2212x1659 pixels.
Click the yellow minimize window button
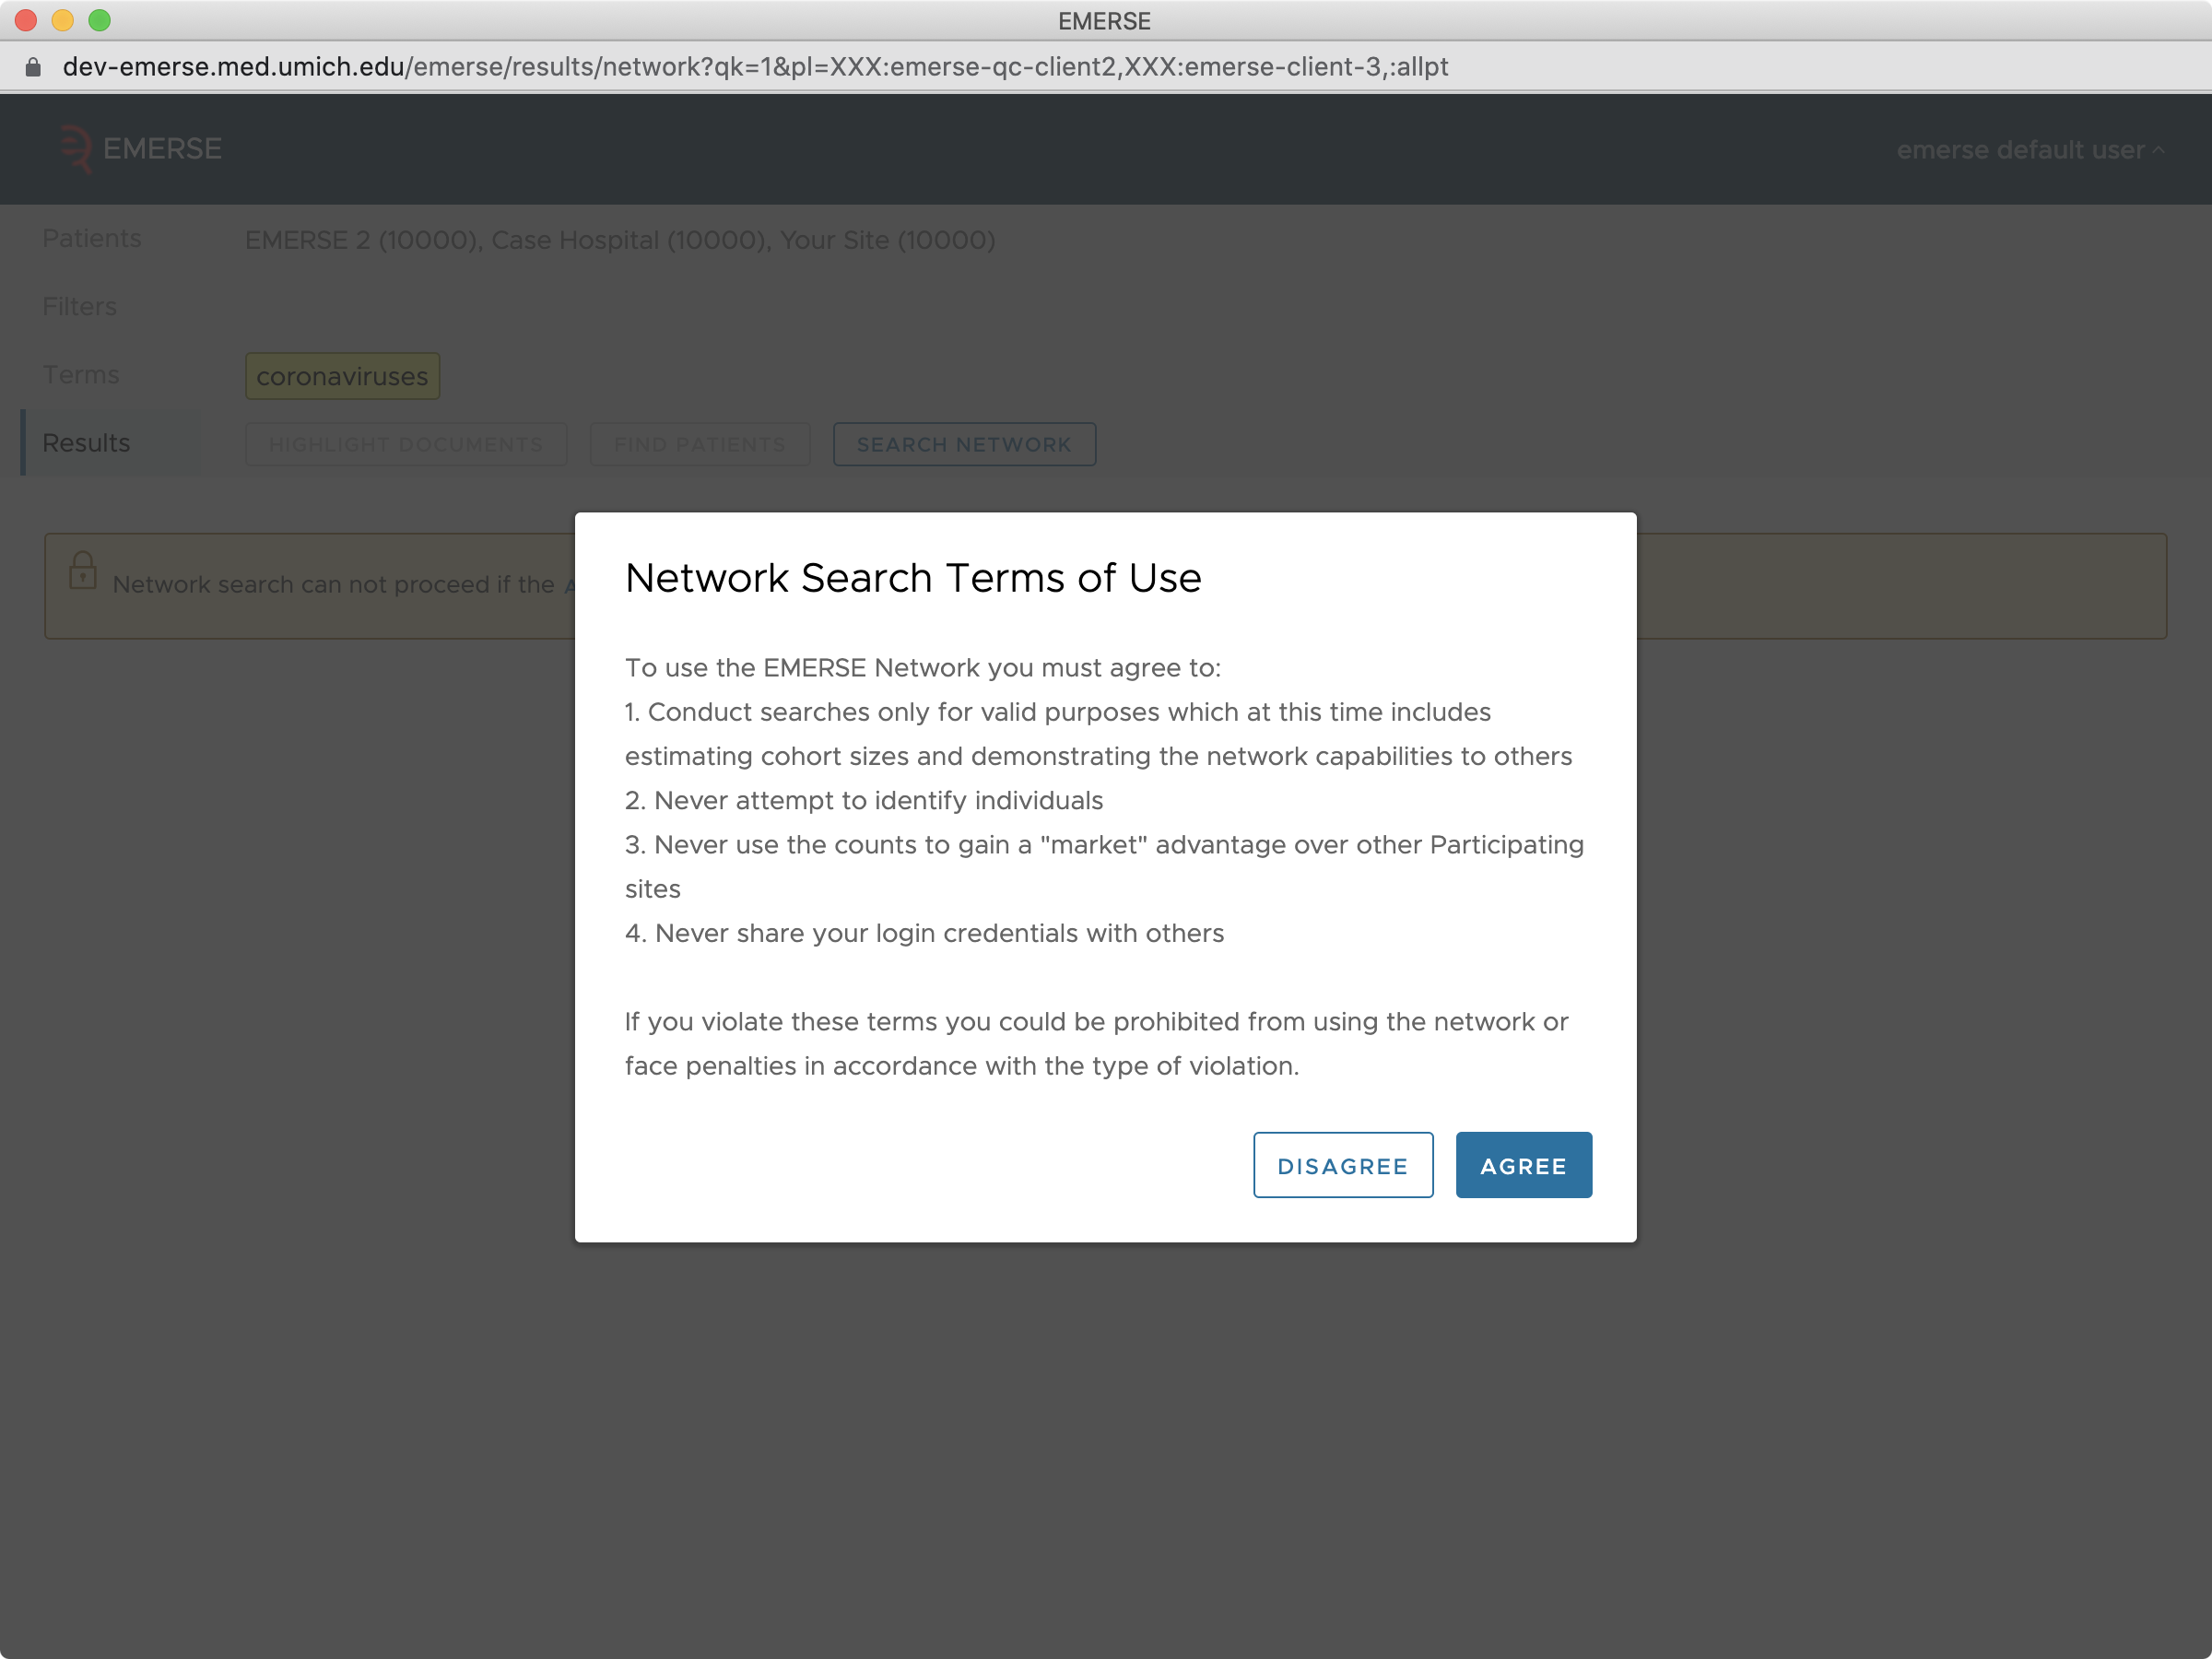coord(63,20)
